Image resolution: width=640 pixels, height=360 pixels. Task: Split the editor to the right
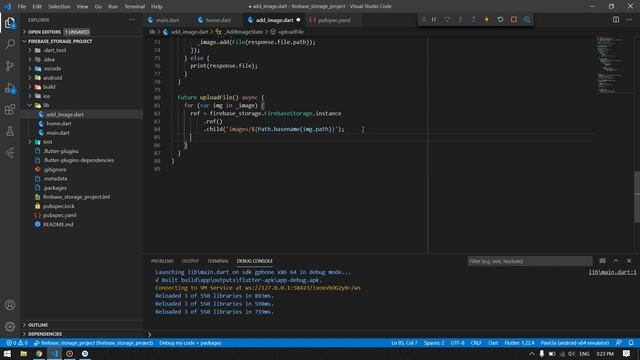tap(616, 20)
